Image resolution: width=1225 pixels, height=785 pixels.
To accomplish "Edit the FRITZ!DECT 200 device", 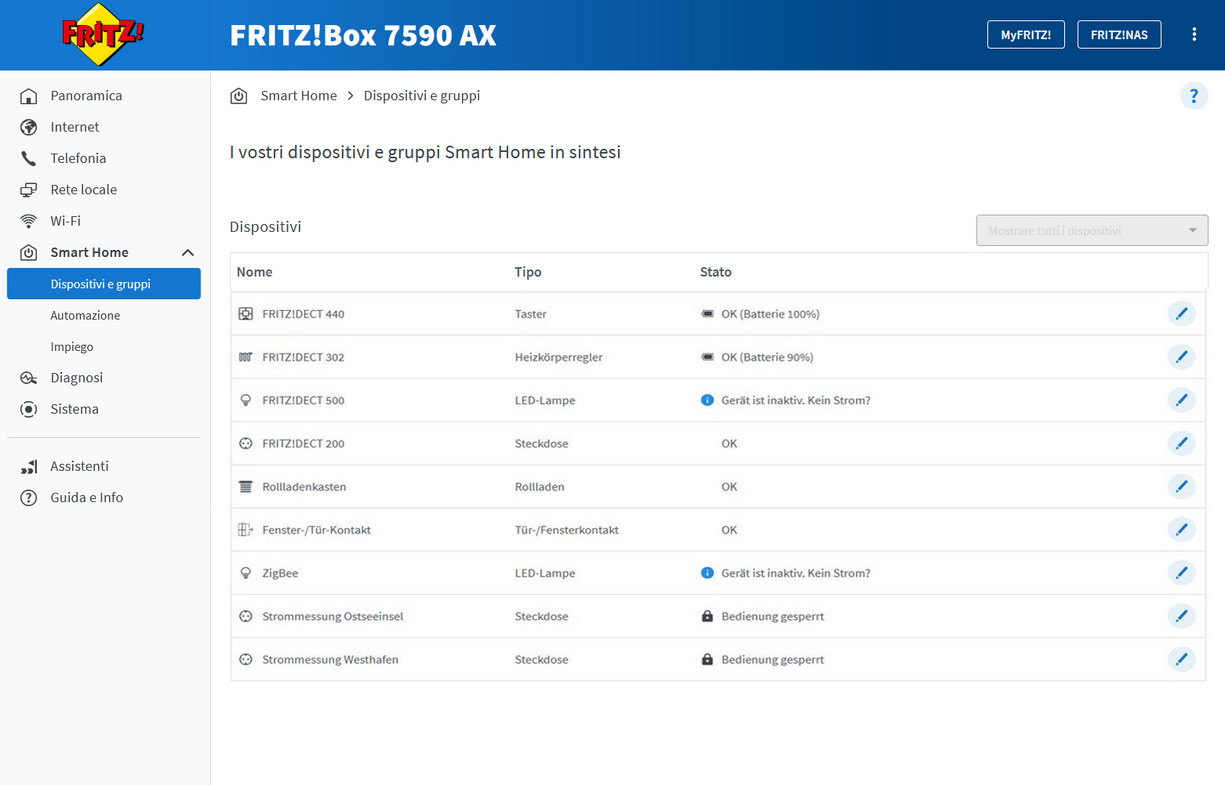I will [1181, 443].
